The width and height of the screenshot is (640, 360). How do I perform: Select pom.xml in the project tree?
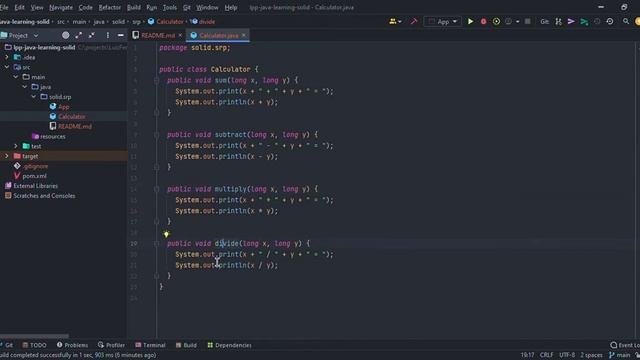click(34, 176)
